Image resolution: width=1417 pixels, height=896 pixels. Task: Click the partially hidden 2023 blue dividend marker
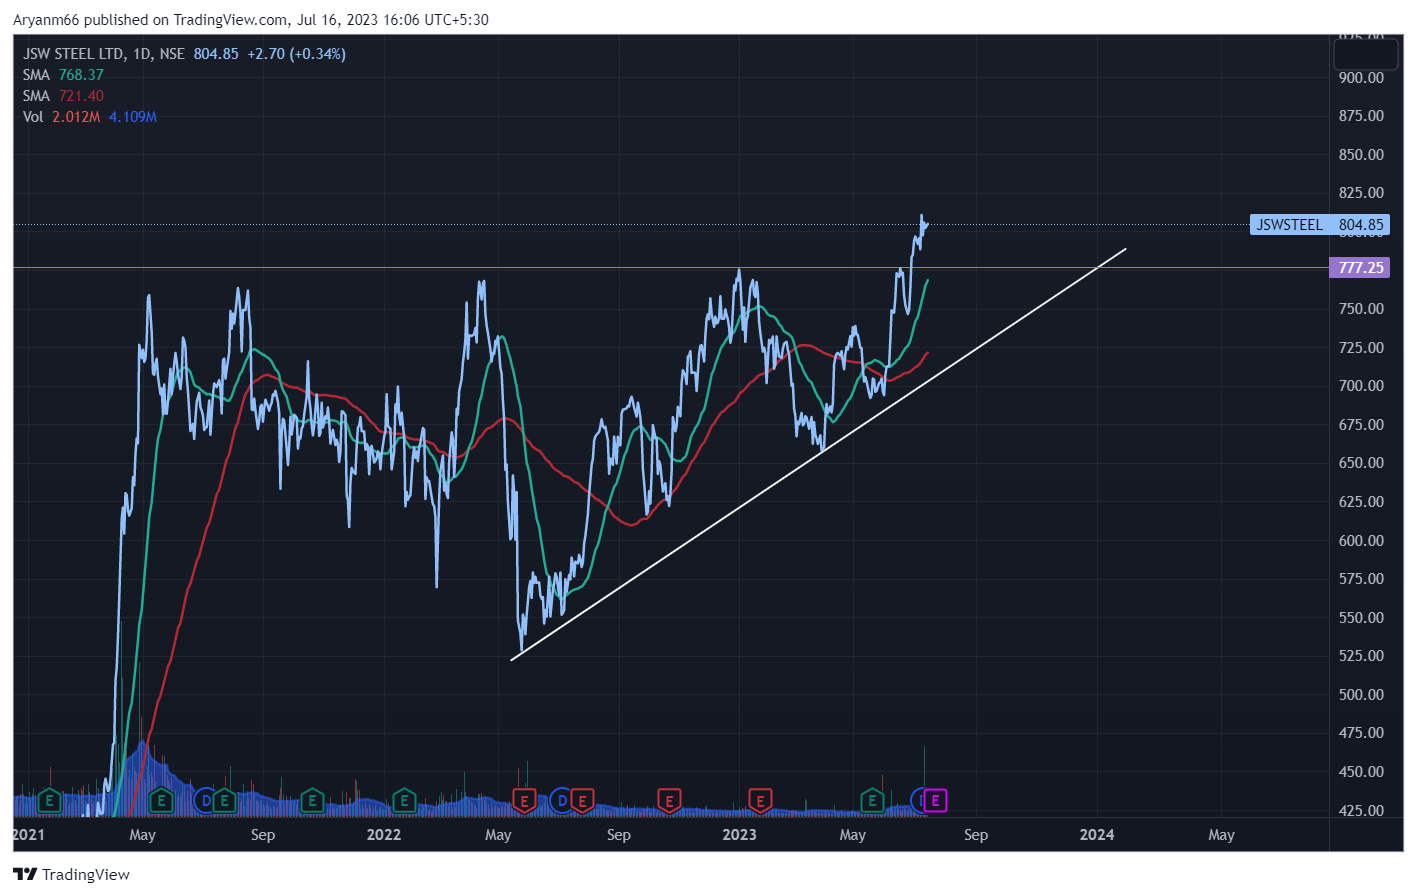pos(917,801)
